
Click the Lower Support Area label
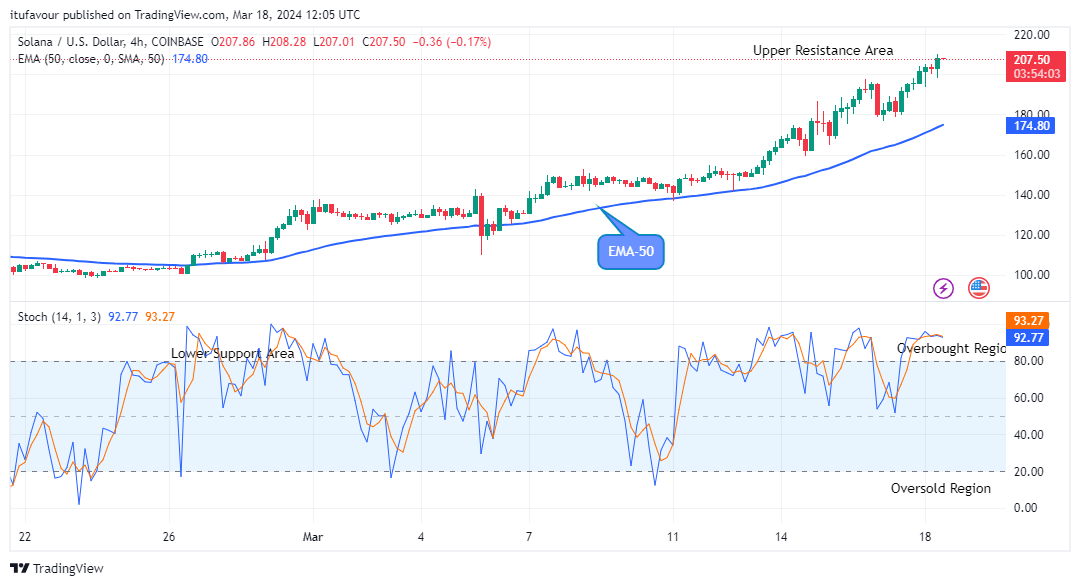232,353
